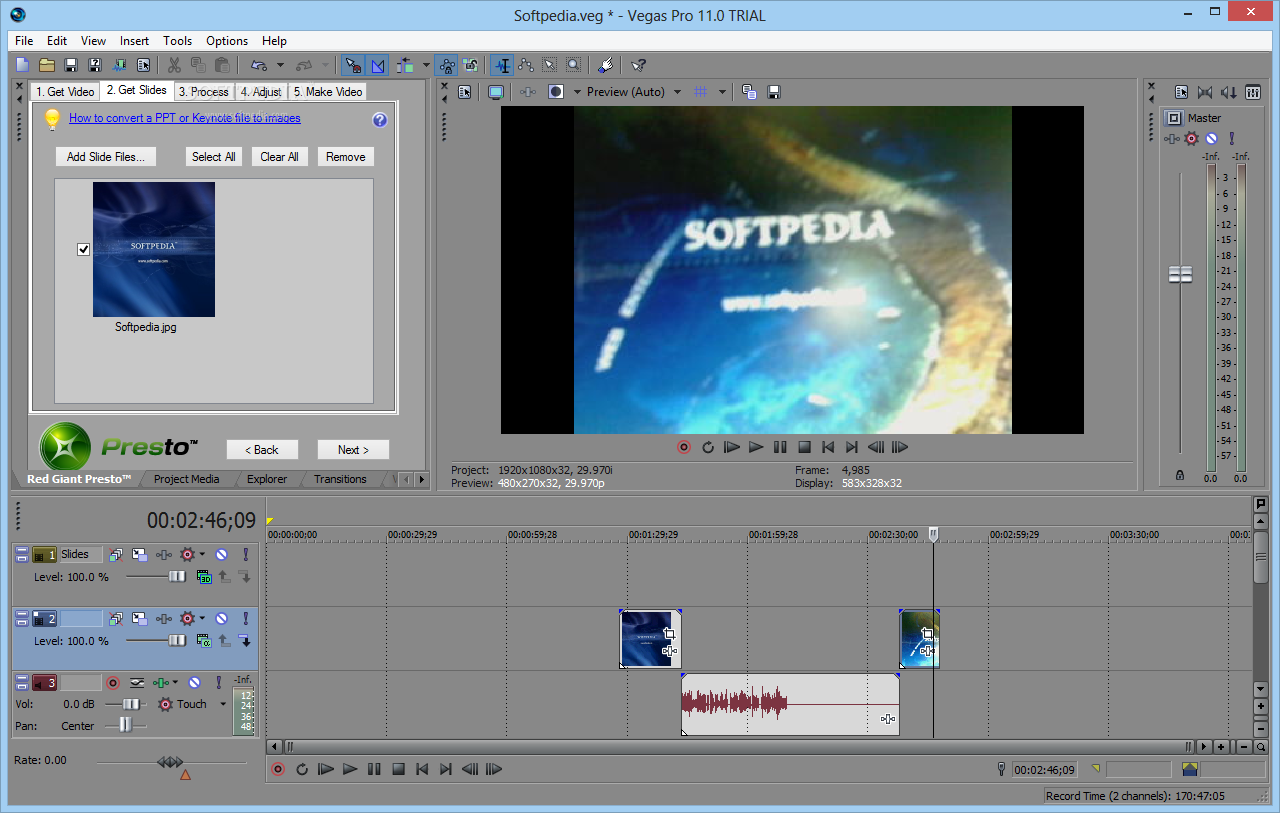Click the Slides track Level slider handle
The image size is (1280, 813).
(177, 577)
